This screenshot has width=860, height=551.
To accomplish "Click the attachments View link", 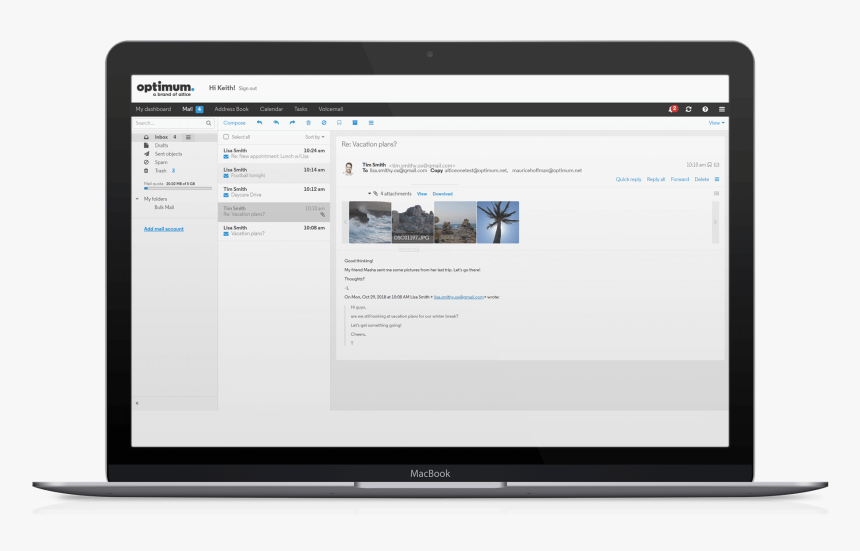I will (x=422, y=194).
